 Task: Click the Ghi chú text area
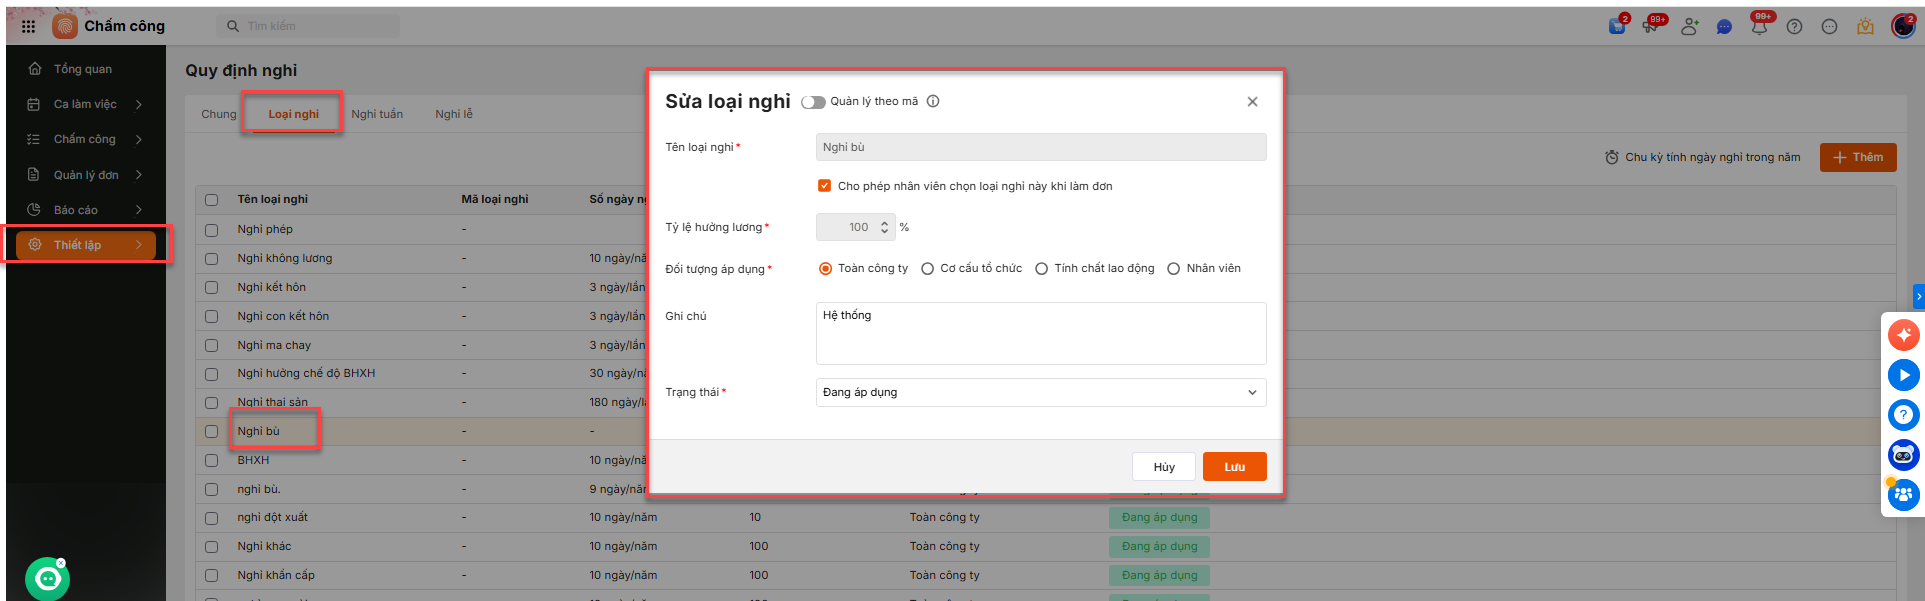(x=1040, y=334)
